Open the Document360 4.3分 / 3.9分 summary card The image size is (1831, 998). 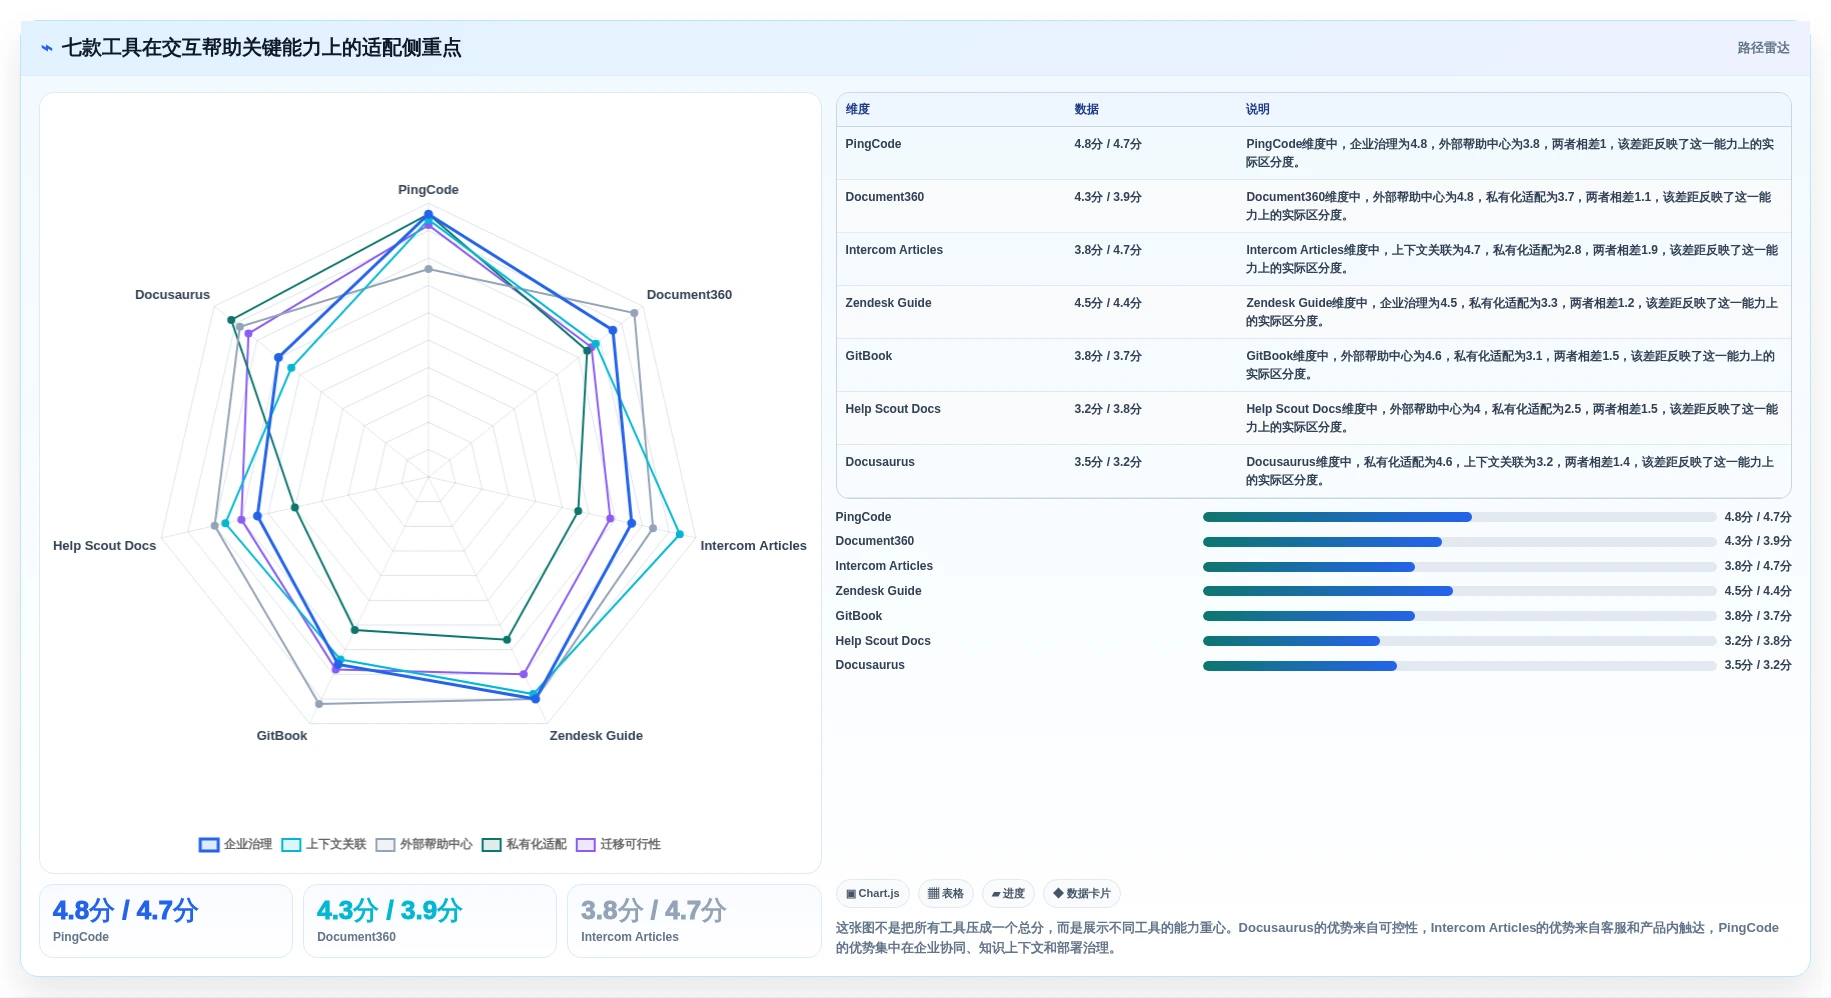click(430, 921)
